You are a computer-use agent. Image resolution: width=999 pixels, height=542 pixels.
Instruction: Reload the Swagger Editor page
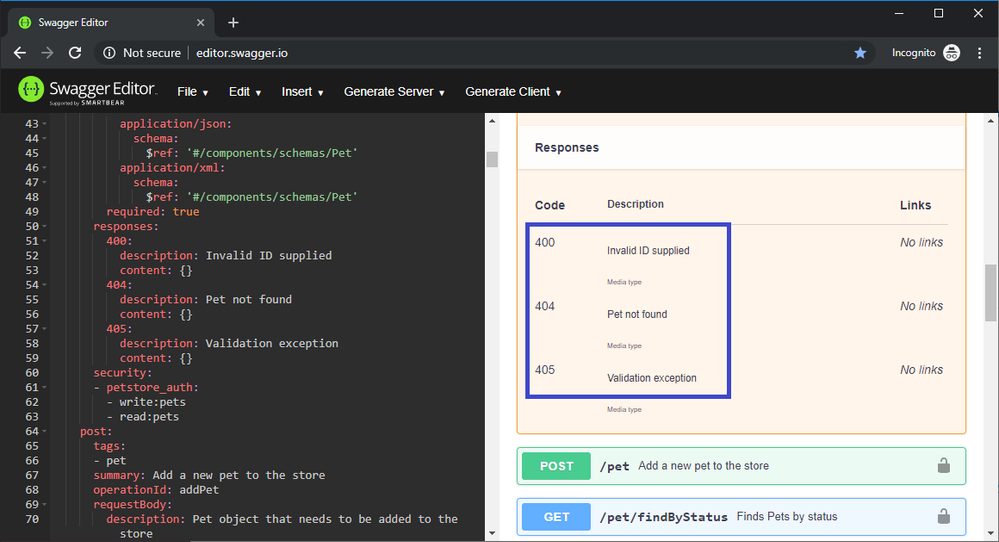(75, 53)
